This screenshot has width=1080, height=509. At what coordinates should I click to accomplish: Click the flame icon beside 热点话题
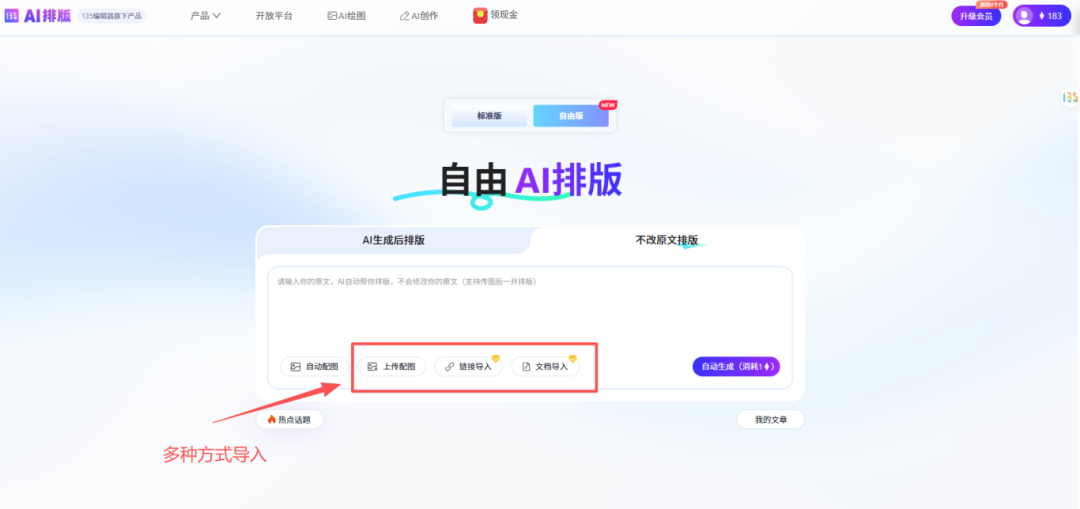(x=271, y=419)
